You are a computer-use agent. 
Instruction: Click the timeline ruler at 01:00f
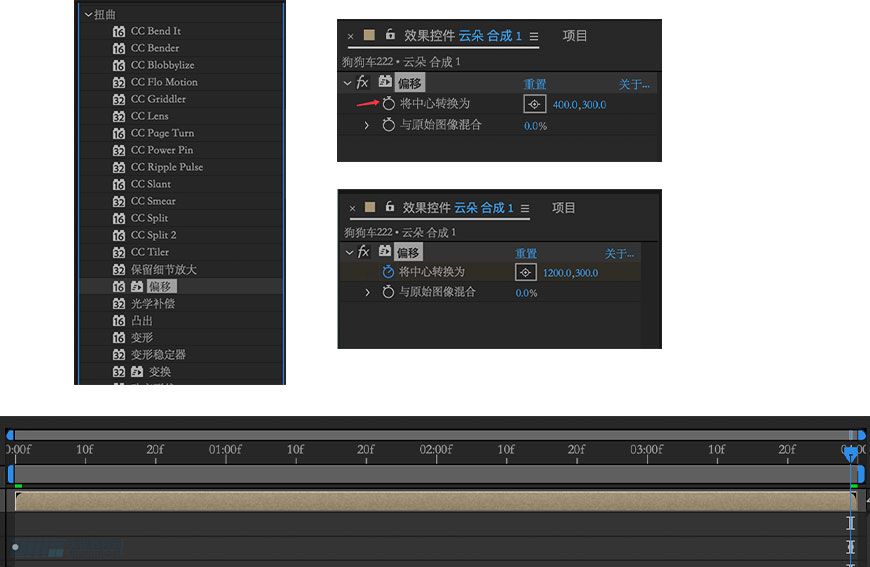[225, 450]
